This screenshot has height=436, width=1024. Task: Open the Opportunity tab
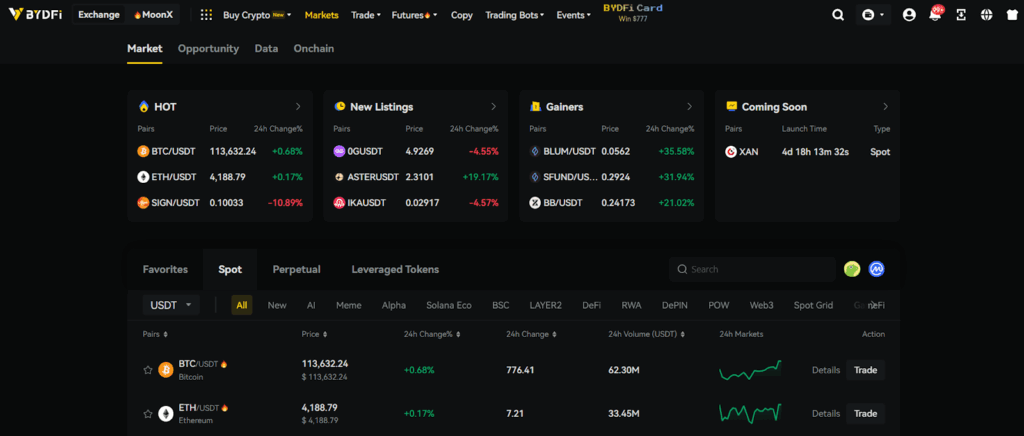[x=208, y=48]
